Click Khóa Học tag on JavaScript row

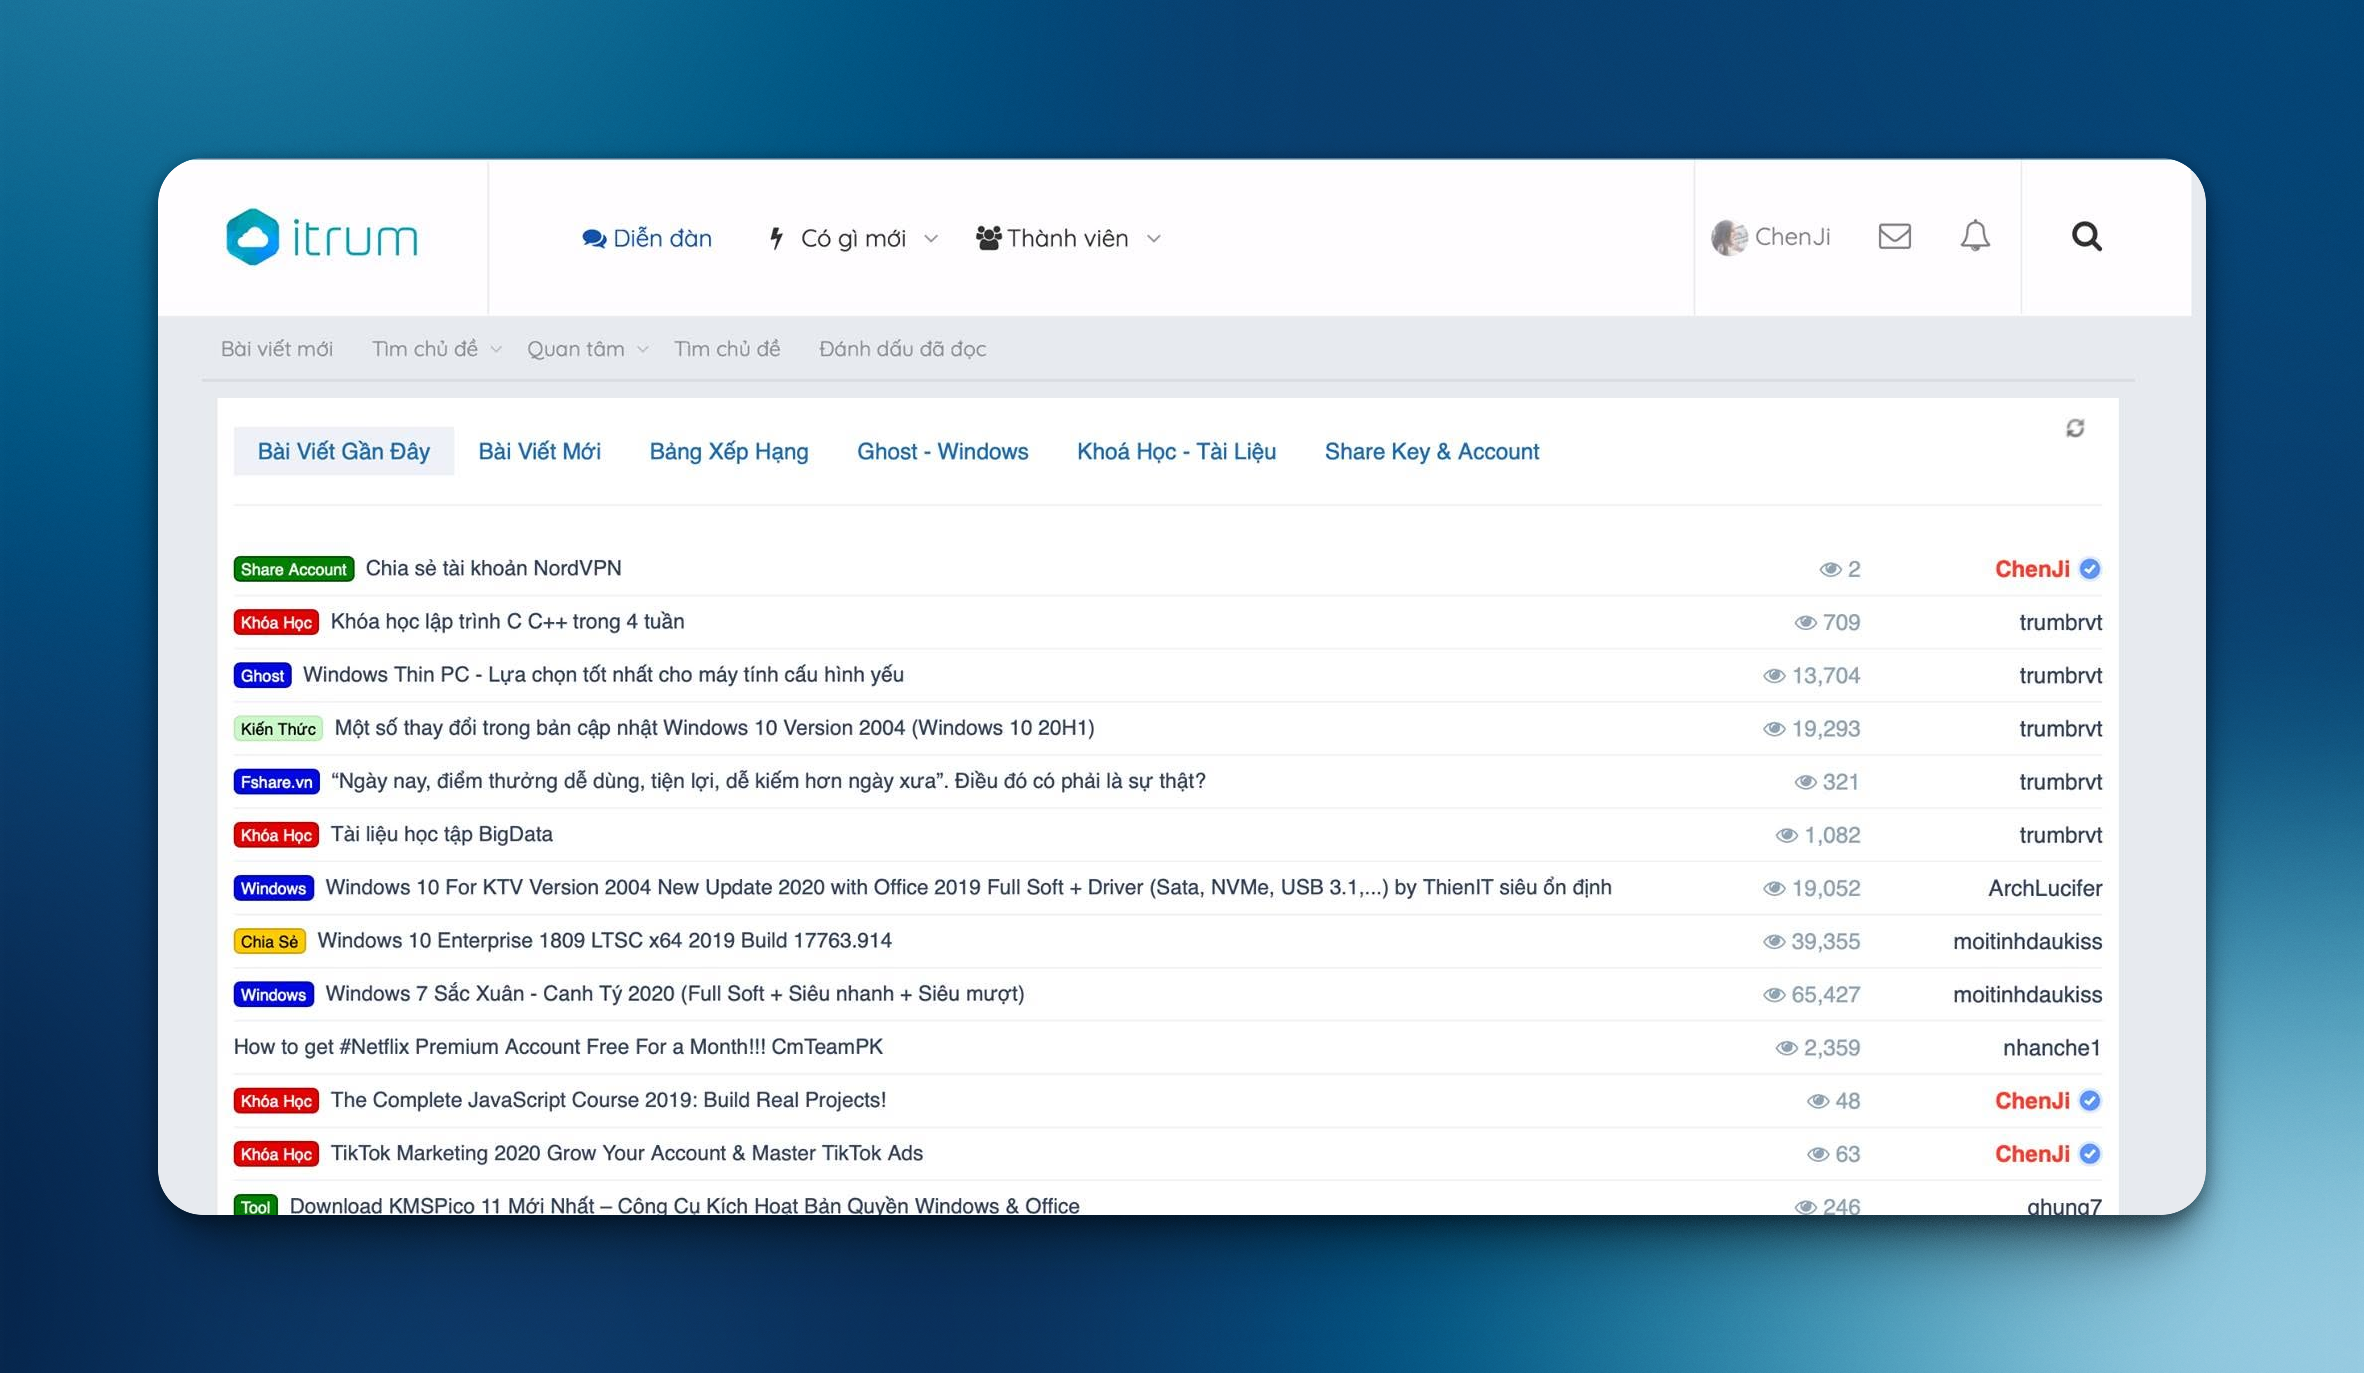[276, 1101]
